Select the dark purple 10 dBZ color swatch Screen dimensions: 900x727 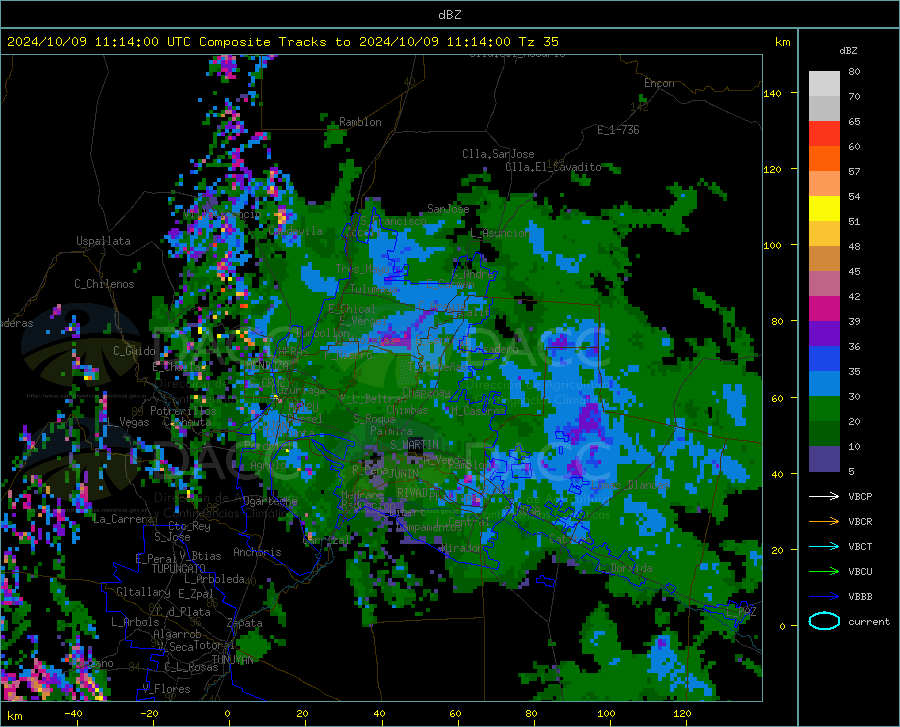[824, 458]
